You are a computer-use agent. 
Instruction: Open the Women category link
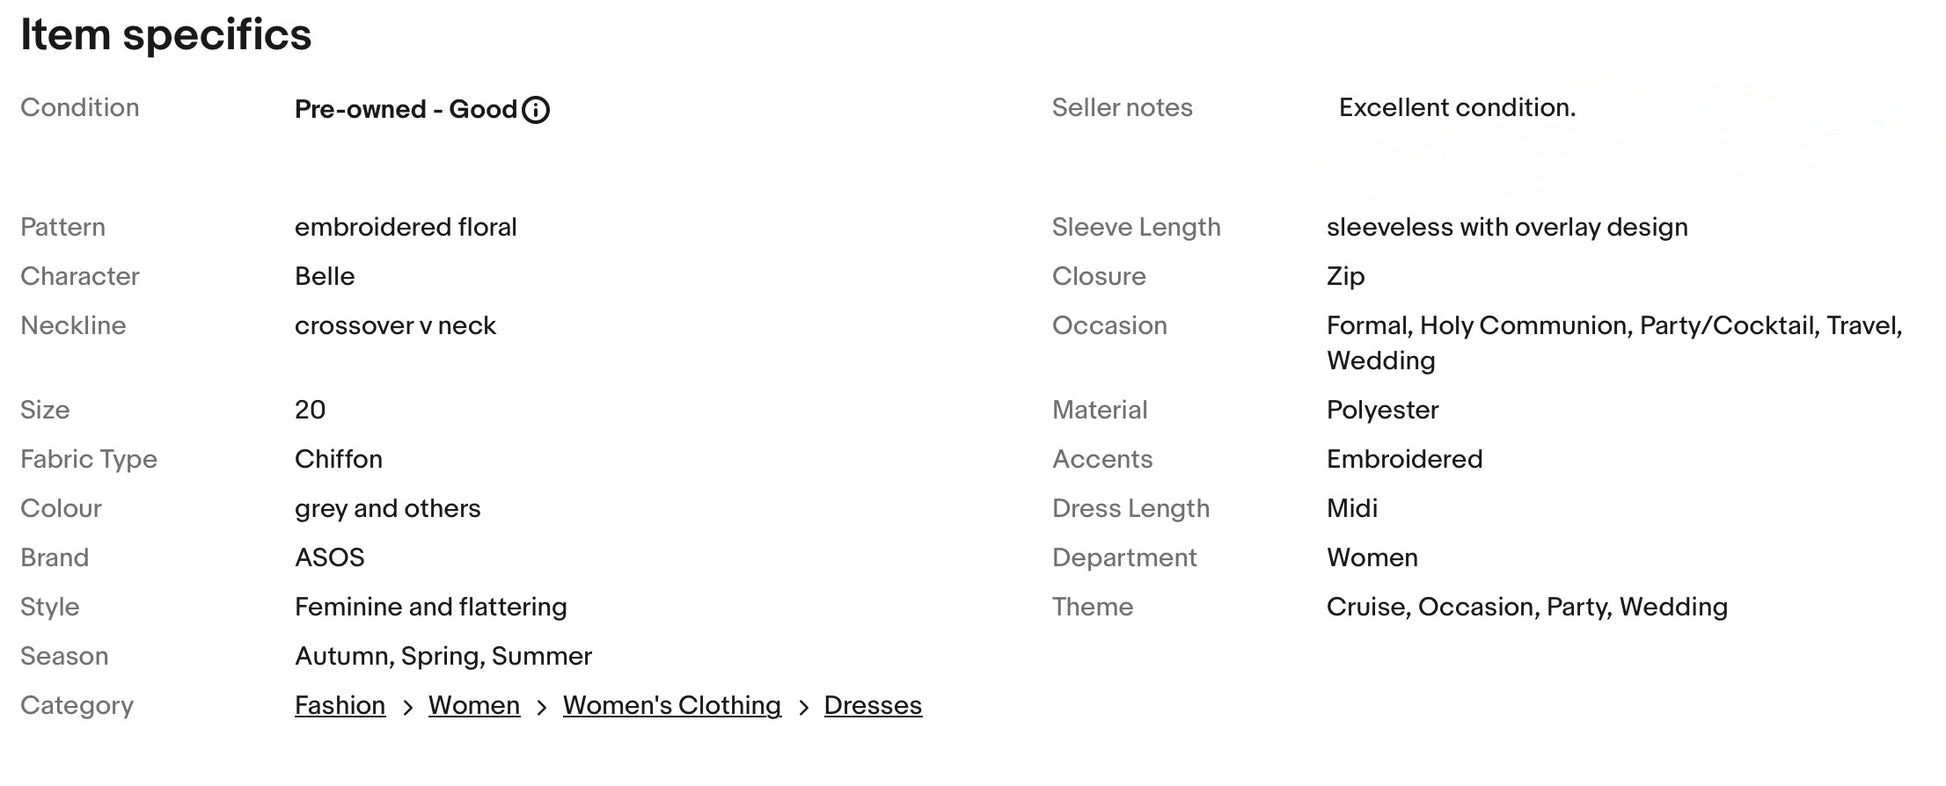[474, 705]
